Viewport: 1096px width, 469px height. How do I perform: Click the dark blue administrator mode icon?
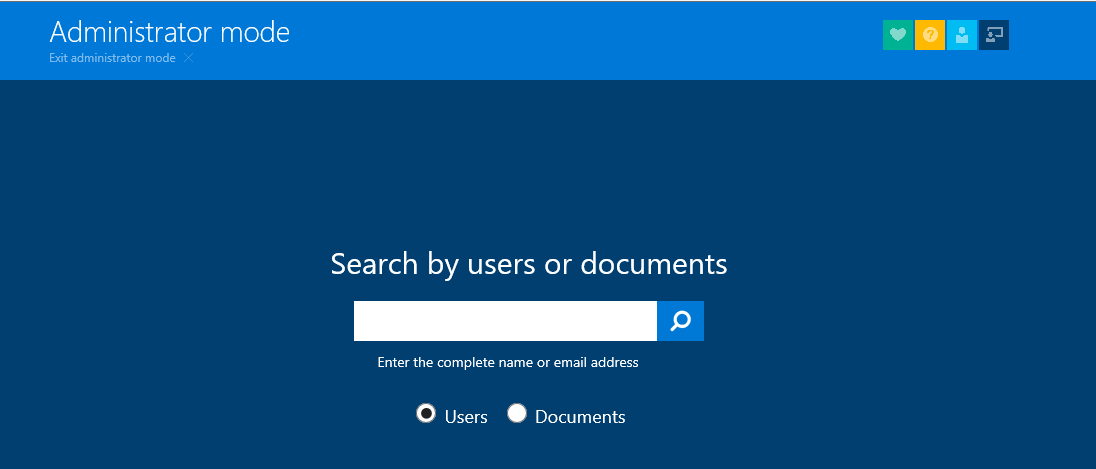coord(994,35)
